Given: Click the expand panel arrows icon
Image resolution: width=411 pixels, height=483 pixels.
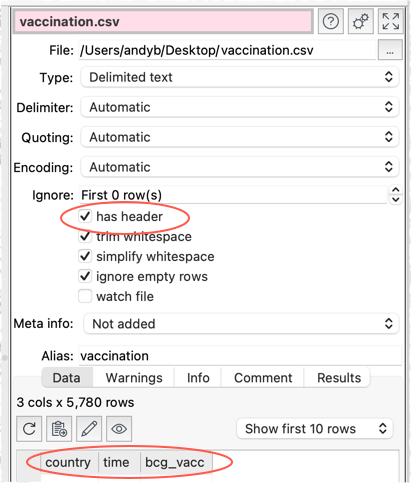Looking at the screenshot, I should point(390,22).
